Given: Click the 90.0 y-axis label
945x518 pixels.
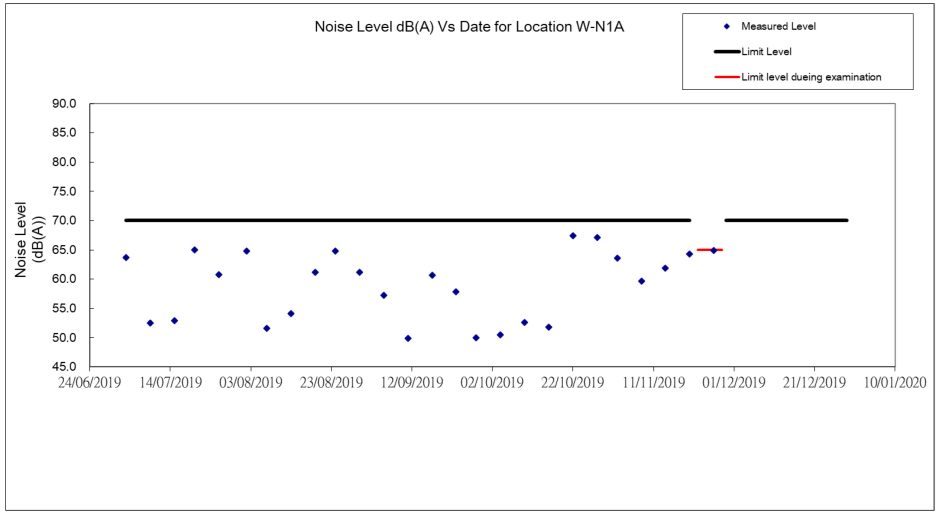Looking at the screenshot, I should 65,103.
